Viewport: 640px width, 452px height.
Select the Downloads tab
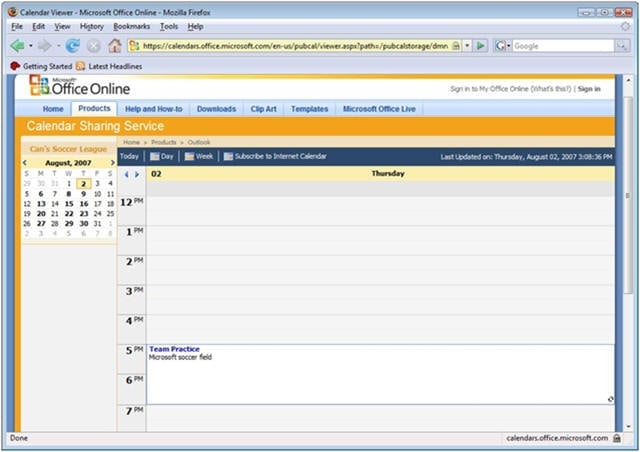[216, 109]
